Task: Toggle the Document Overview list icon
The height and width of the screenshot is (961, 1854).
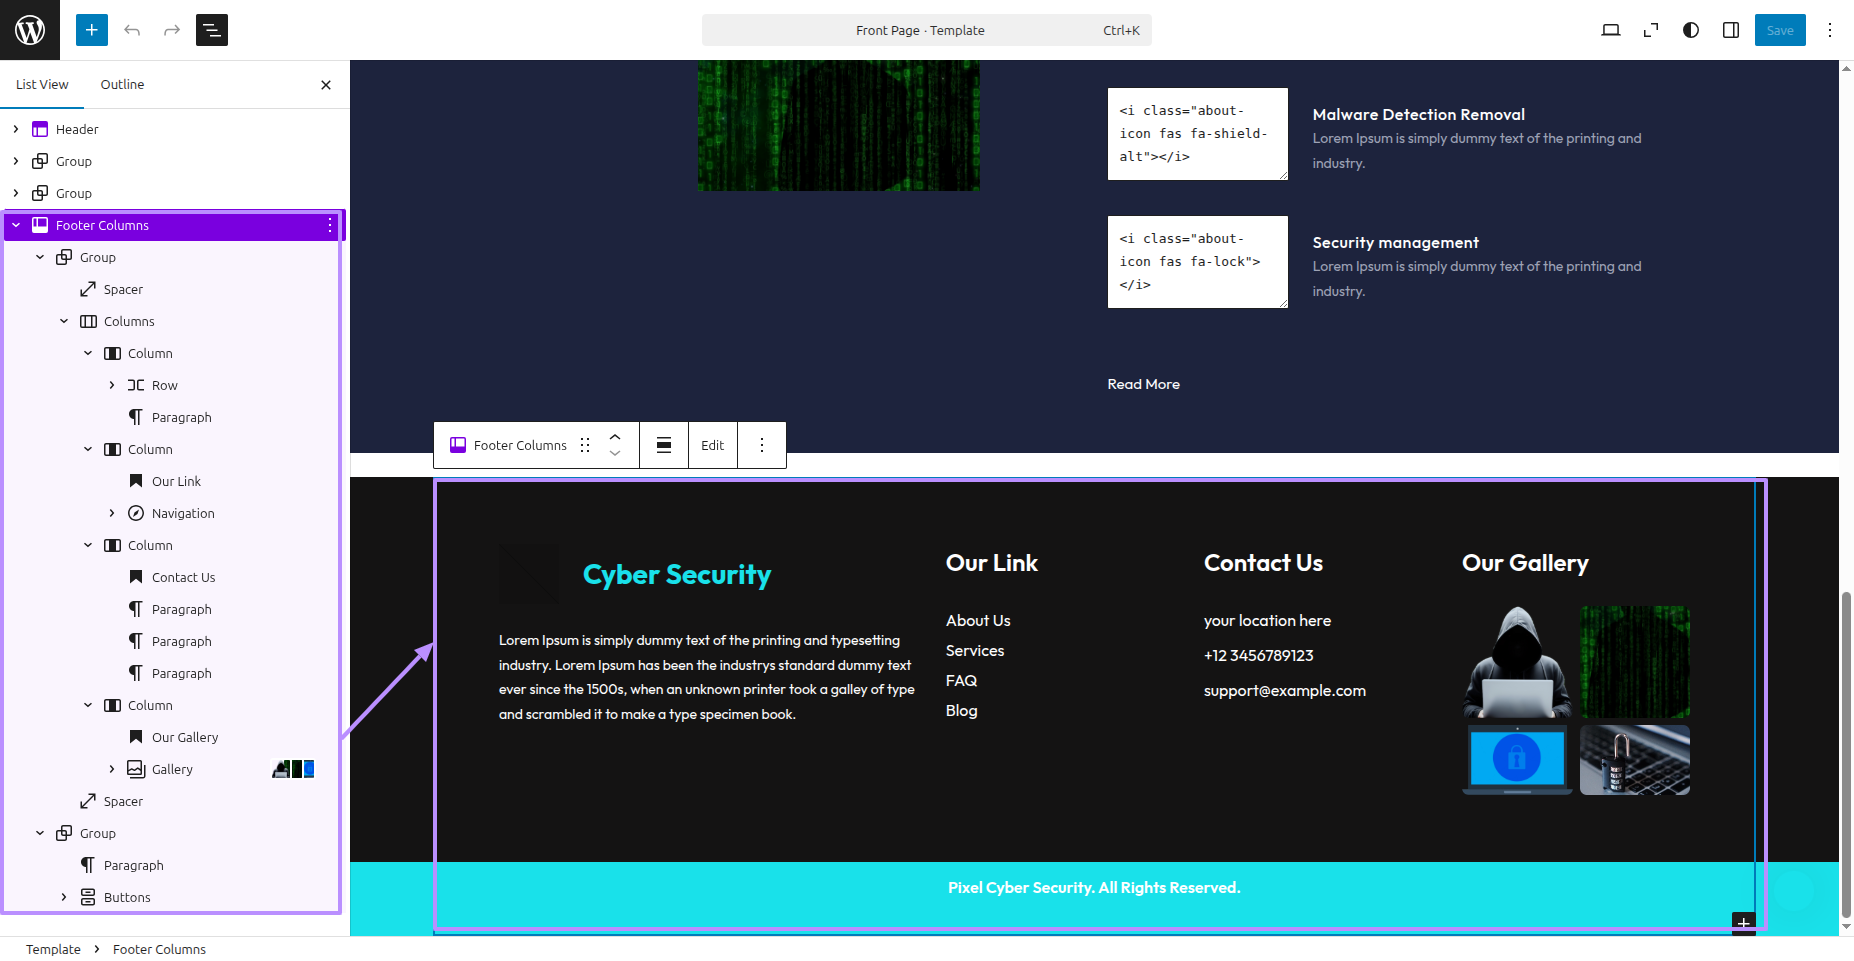Action: tap(212, 30)
